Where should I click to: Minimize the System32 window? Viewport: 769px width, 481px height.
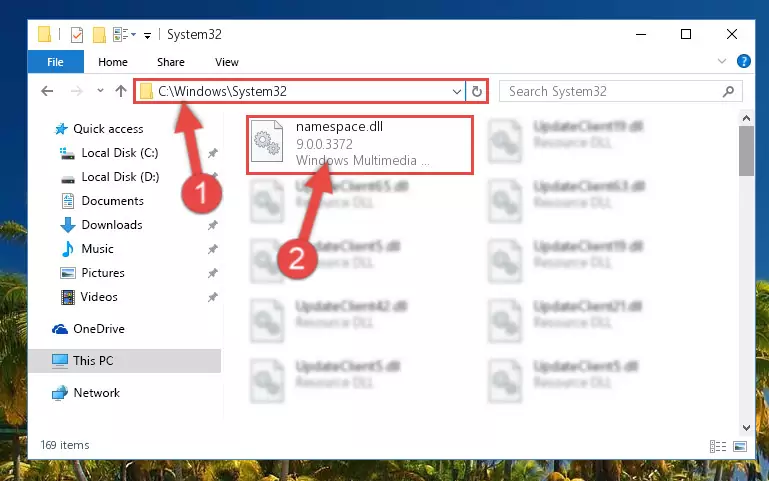(641, 34)
